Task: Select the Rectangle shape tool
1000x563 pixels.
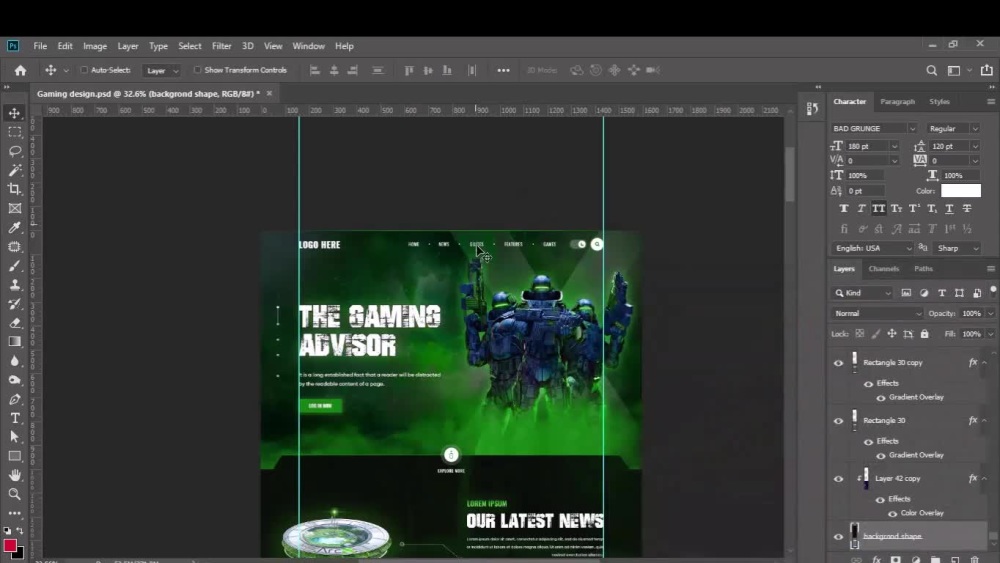Action: [15, 457]
